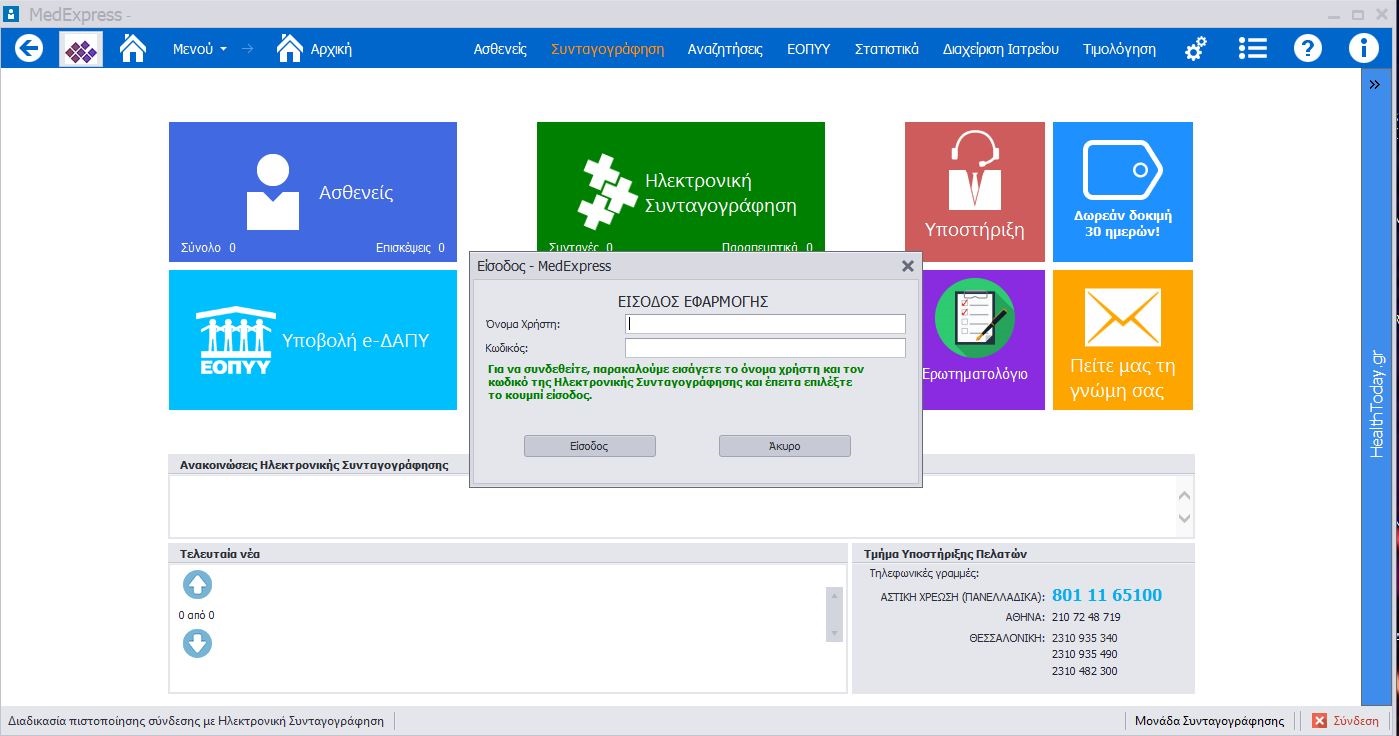Image resolution: width=1399 pixels, height=736 pixels.
Task: Click the status message about πιστοποίησης σύνδεσης
Action: pyautogui.click(x=196, y=720)
